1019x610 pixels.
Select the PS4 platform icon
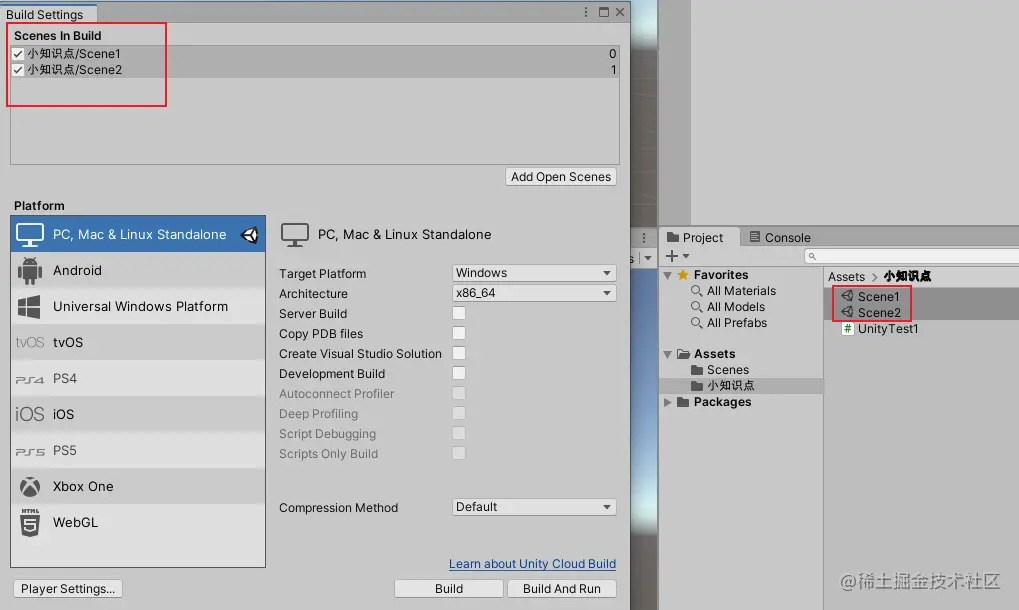click(x=30, y=379)
